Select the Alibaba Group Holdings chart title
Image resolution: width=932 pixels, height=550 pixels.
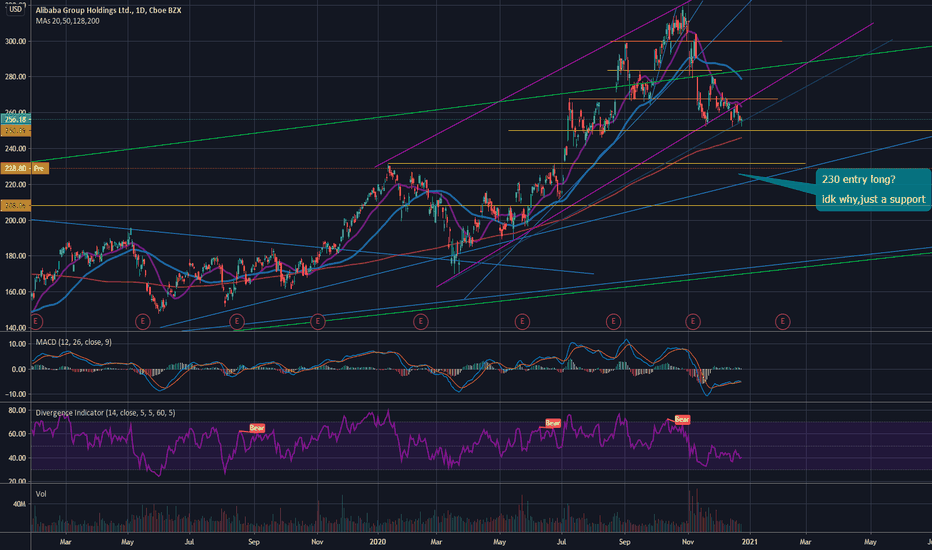tap(108, 10)
